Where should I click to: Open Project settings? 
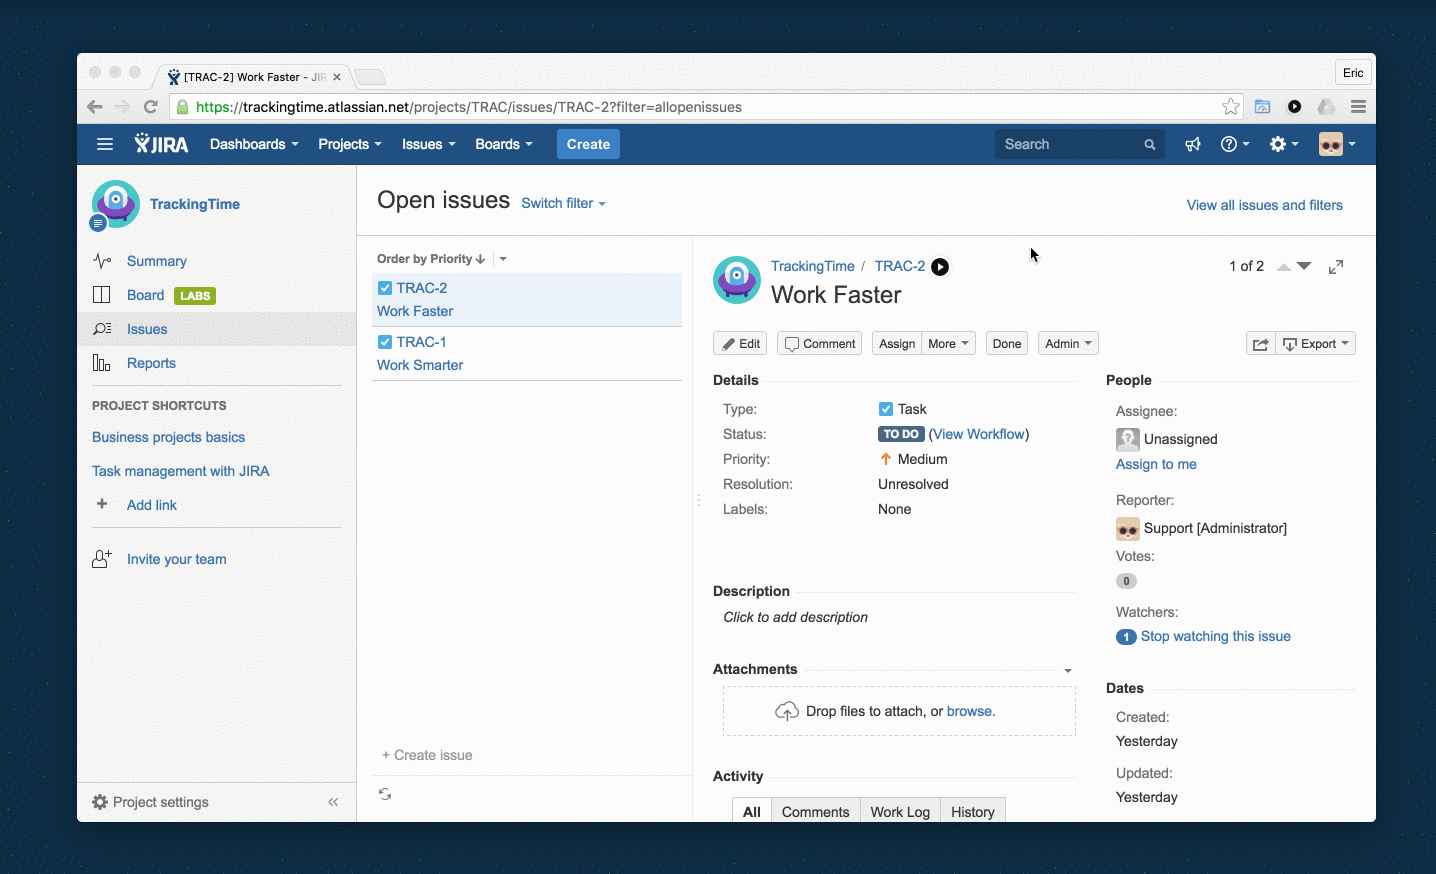pos(150,802)
